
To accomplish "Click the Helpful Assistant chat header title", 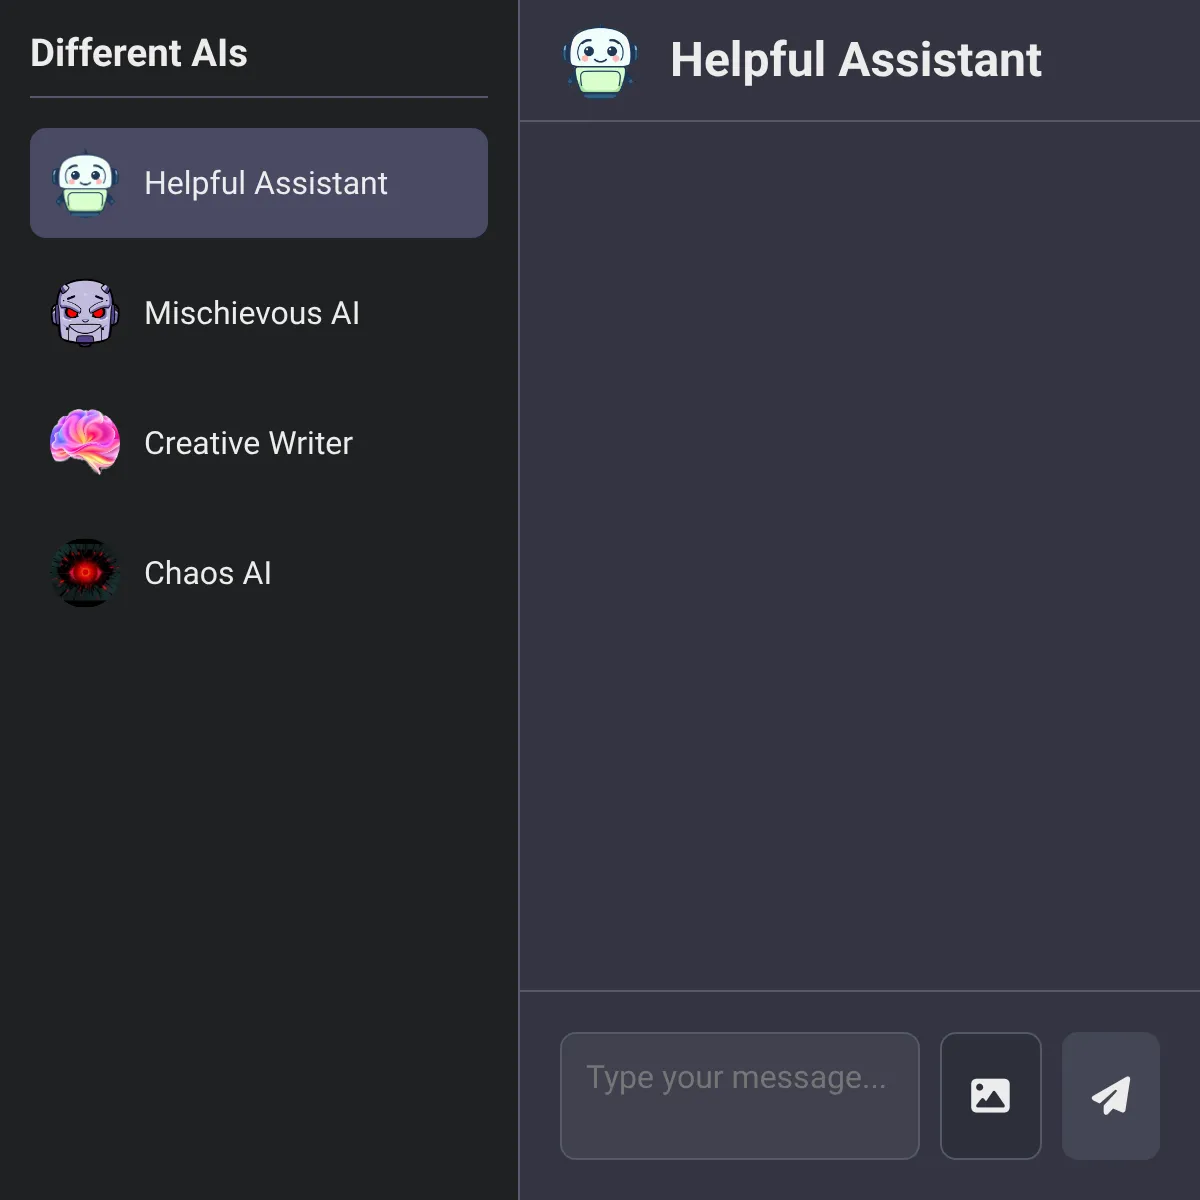I will (856, 60).
